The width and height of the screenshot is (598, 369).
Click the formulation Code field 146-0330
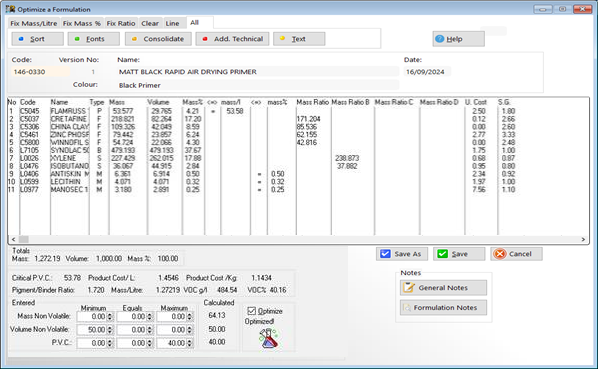[40, 72]
